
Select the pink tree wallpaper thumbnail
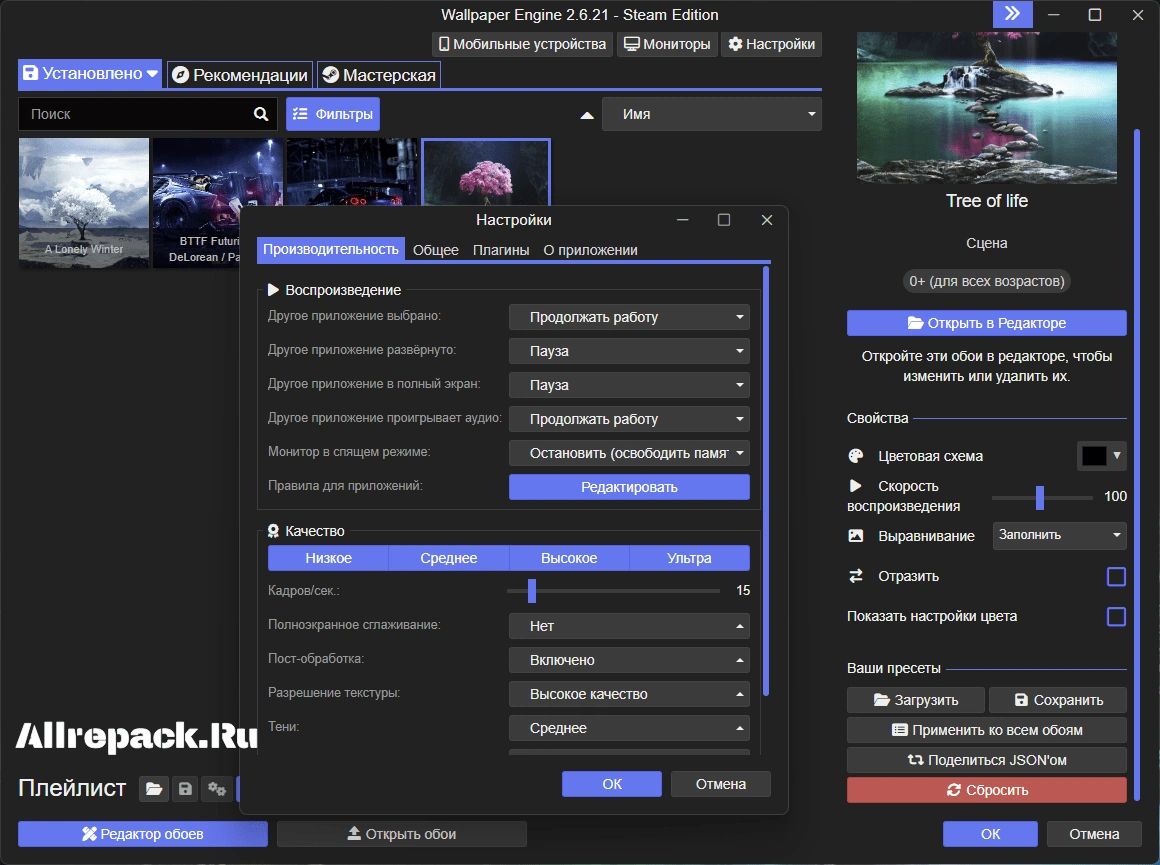(486, 172)
